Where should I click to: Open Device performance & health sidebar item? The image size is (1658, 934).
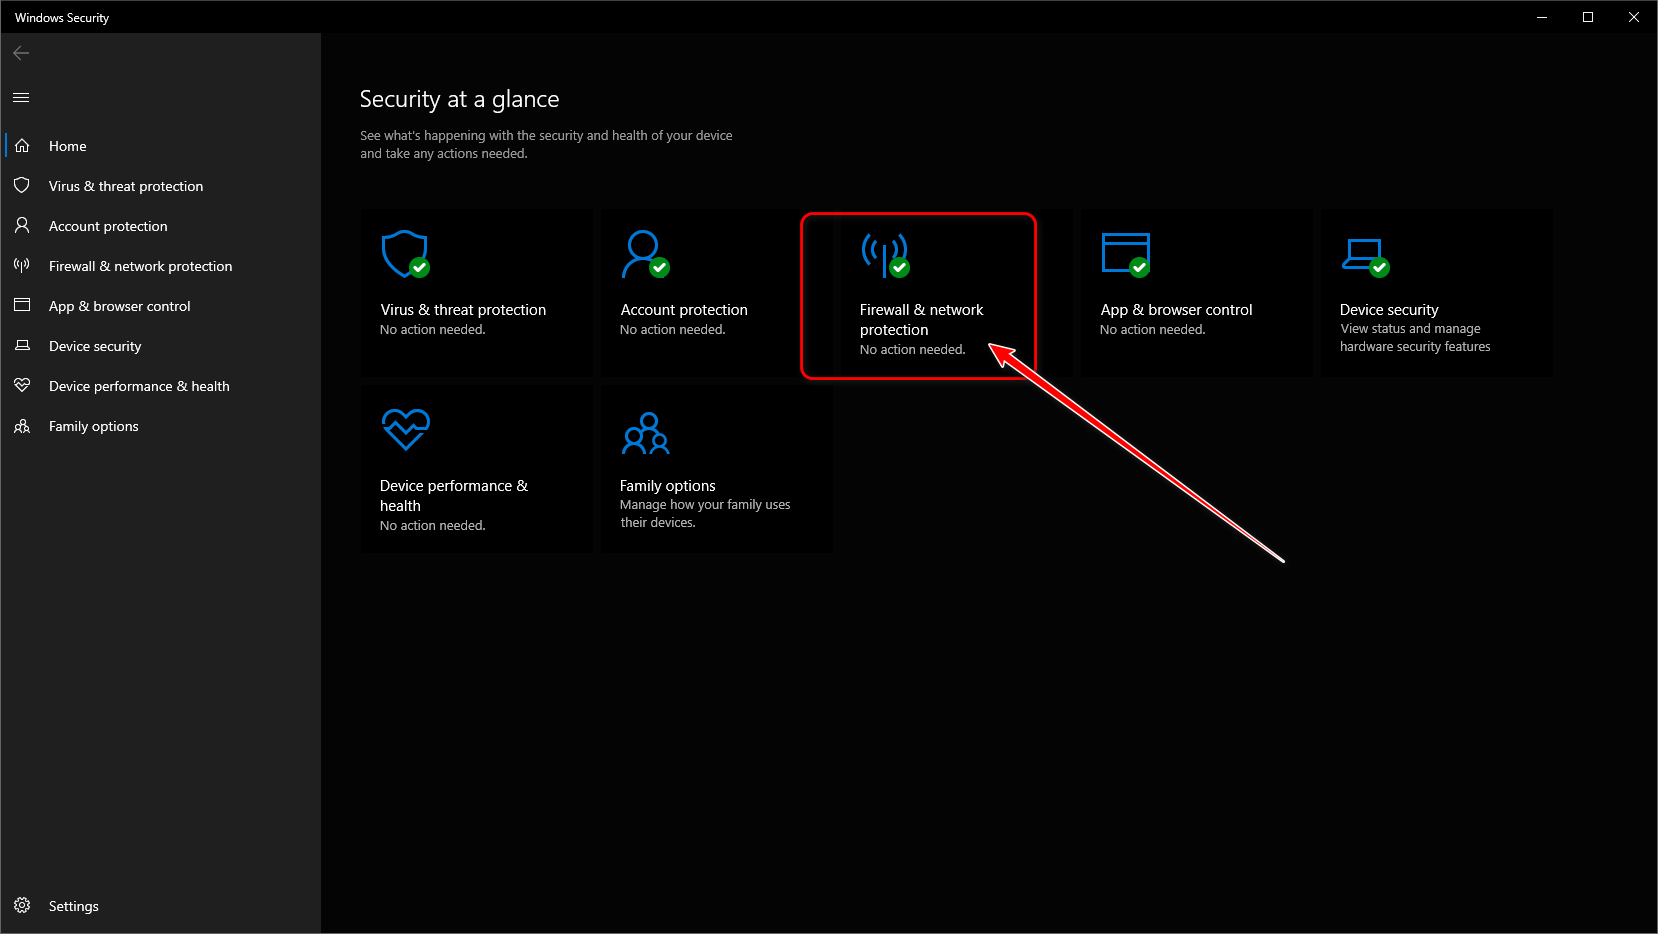[x=139, y=386]
